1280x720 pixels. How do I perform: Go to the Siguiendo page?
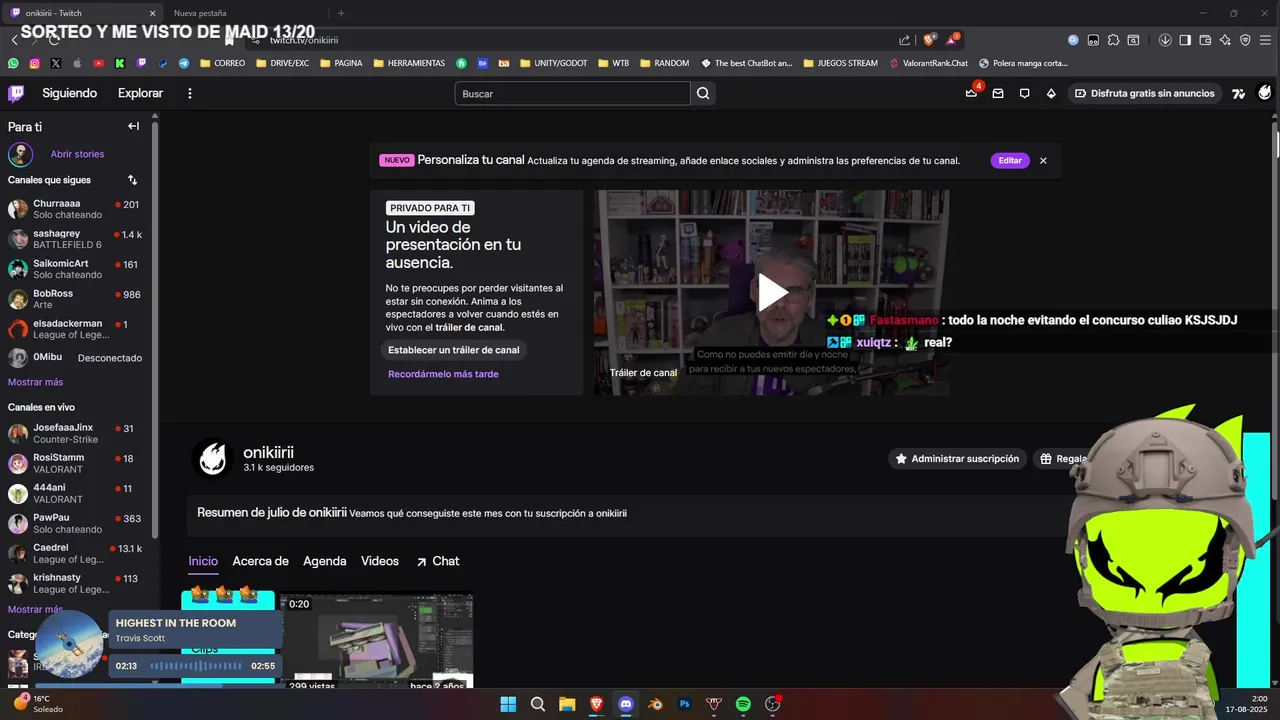click(70, 93)
